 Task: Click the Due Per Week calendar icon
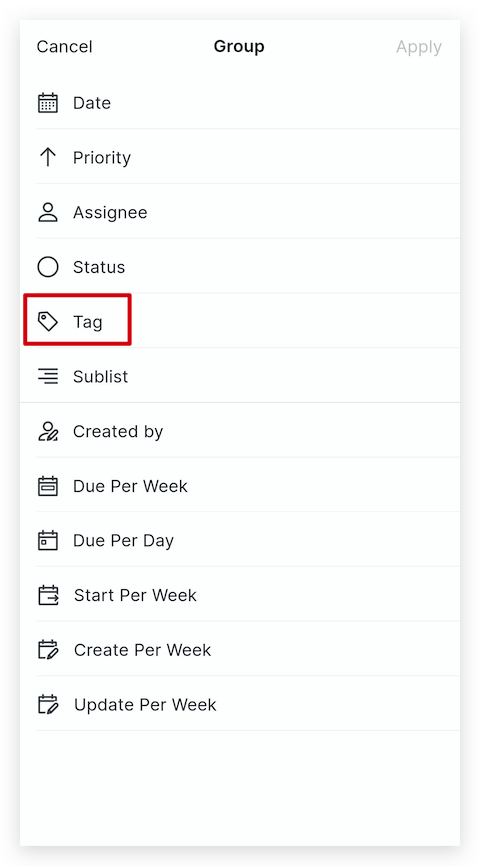coord(48,485)
